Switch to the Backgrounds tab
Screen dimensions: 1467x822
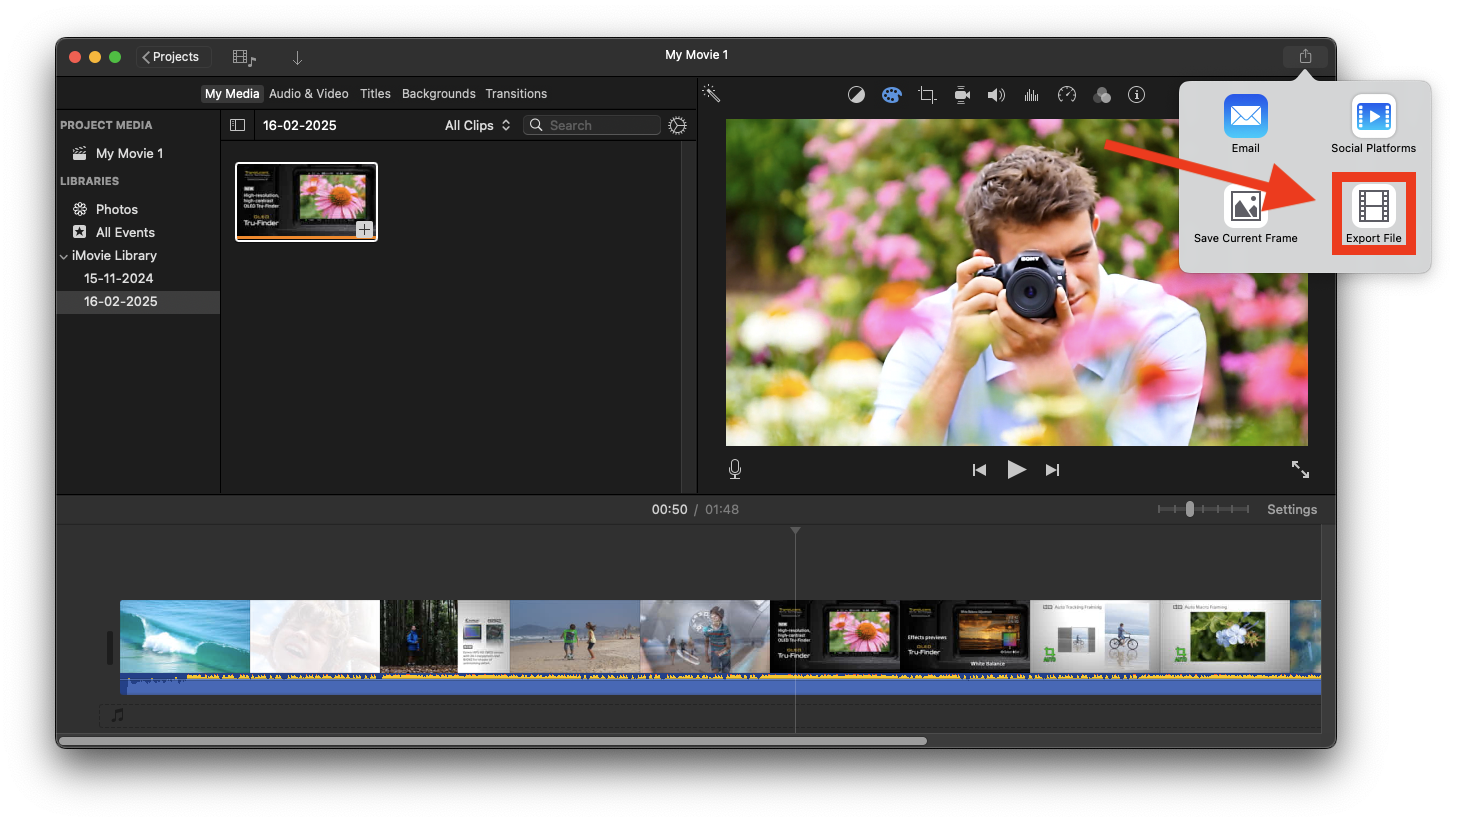click(438, 94)
